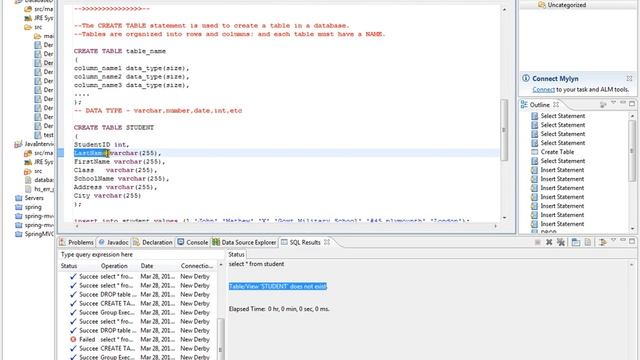640x360 pixels.
Task: Click the 'CREATE TABLE table_name' line
Action: 120,51
